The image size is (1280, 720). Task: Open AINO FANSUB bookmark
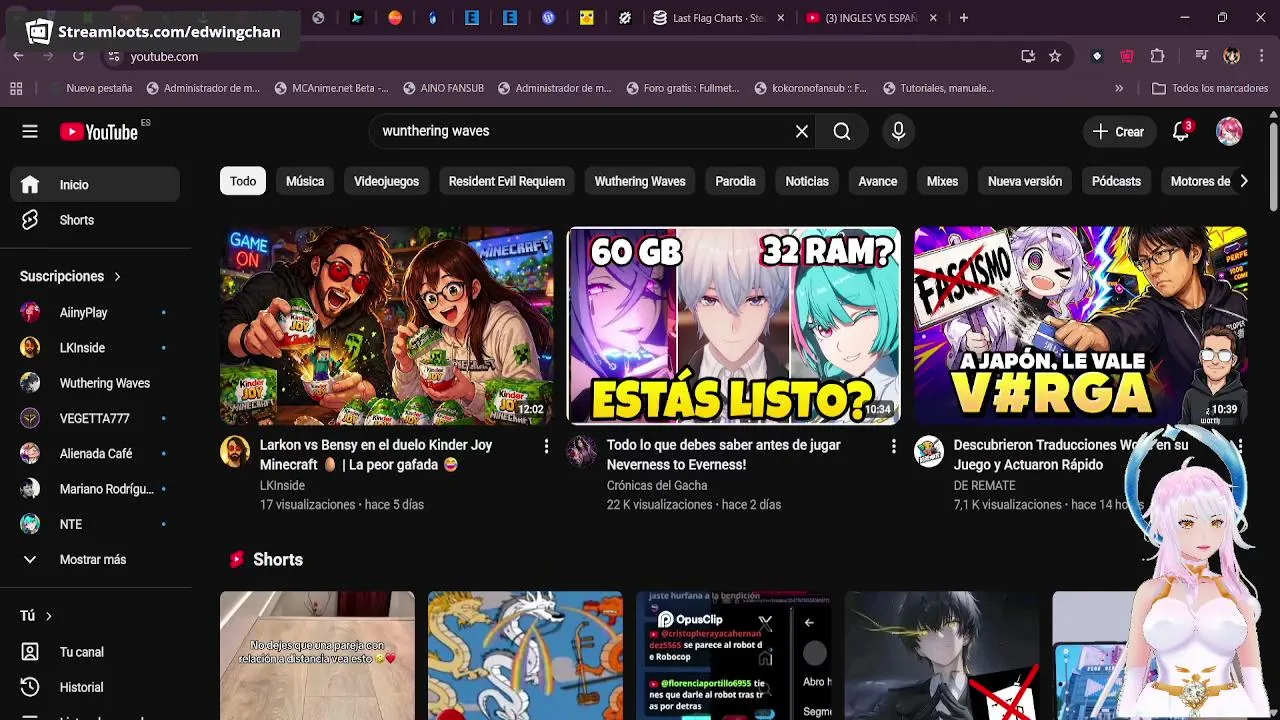point(443,88)
